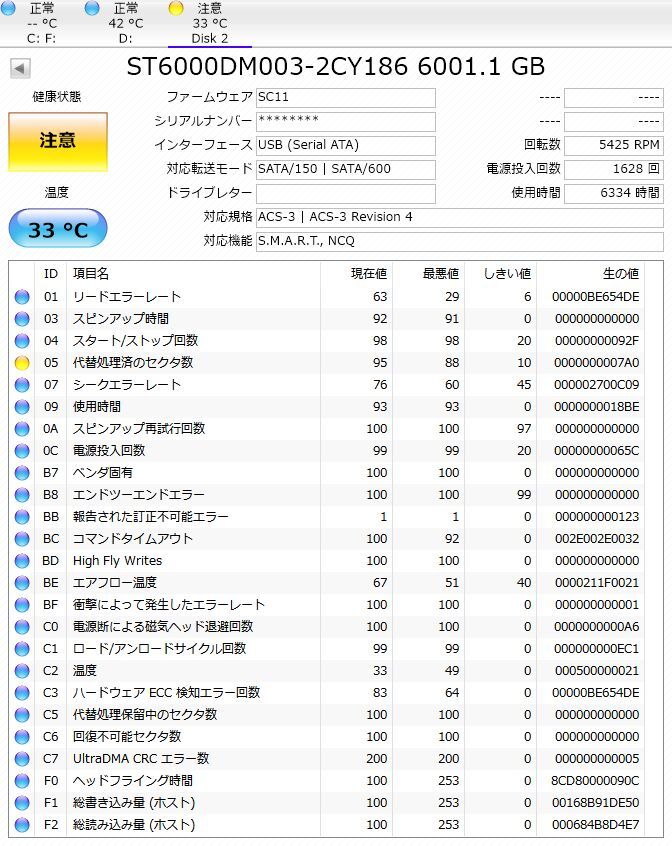Click the yellow 注意 health status button
Screen dimensions: 672x846
click(58, 142)
